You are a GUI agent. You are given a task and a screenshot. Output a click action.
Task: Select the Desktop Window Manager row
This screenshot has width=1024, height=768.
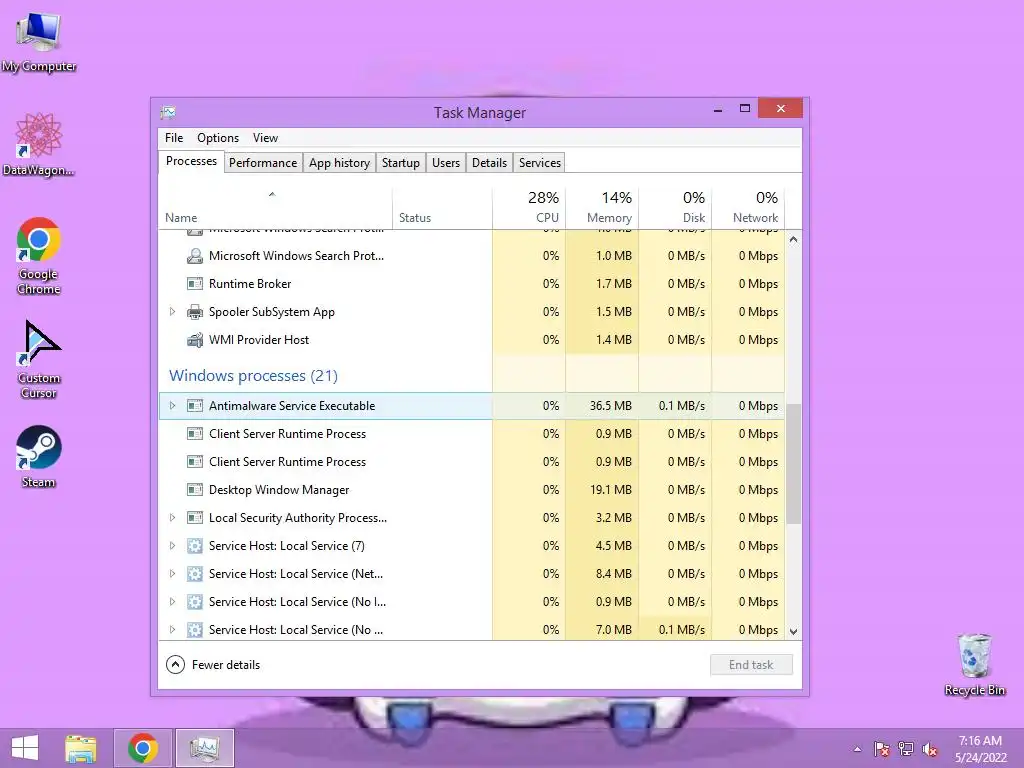pyautogui.click(x=472, y=490)
